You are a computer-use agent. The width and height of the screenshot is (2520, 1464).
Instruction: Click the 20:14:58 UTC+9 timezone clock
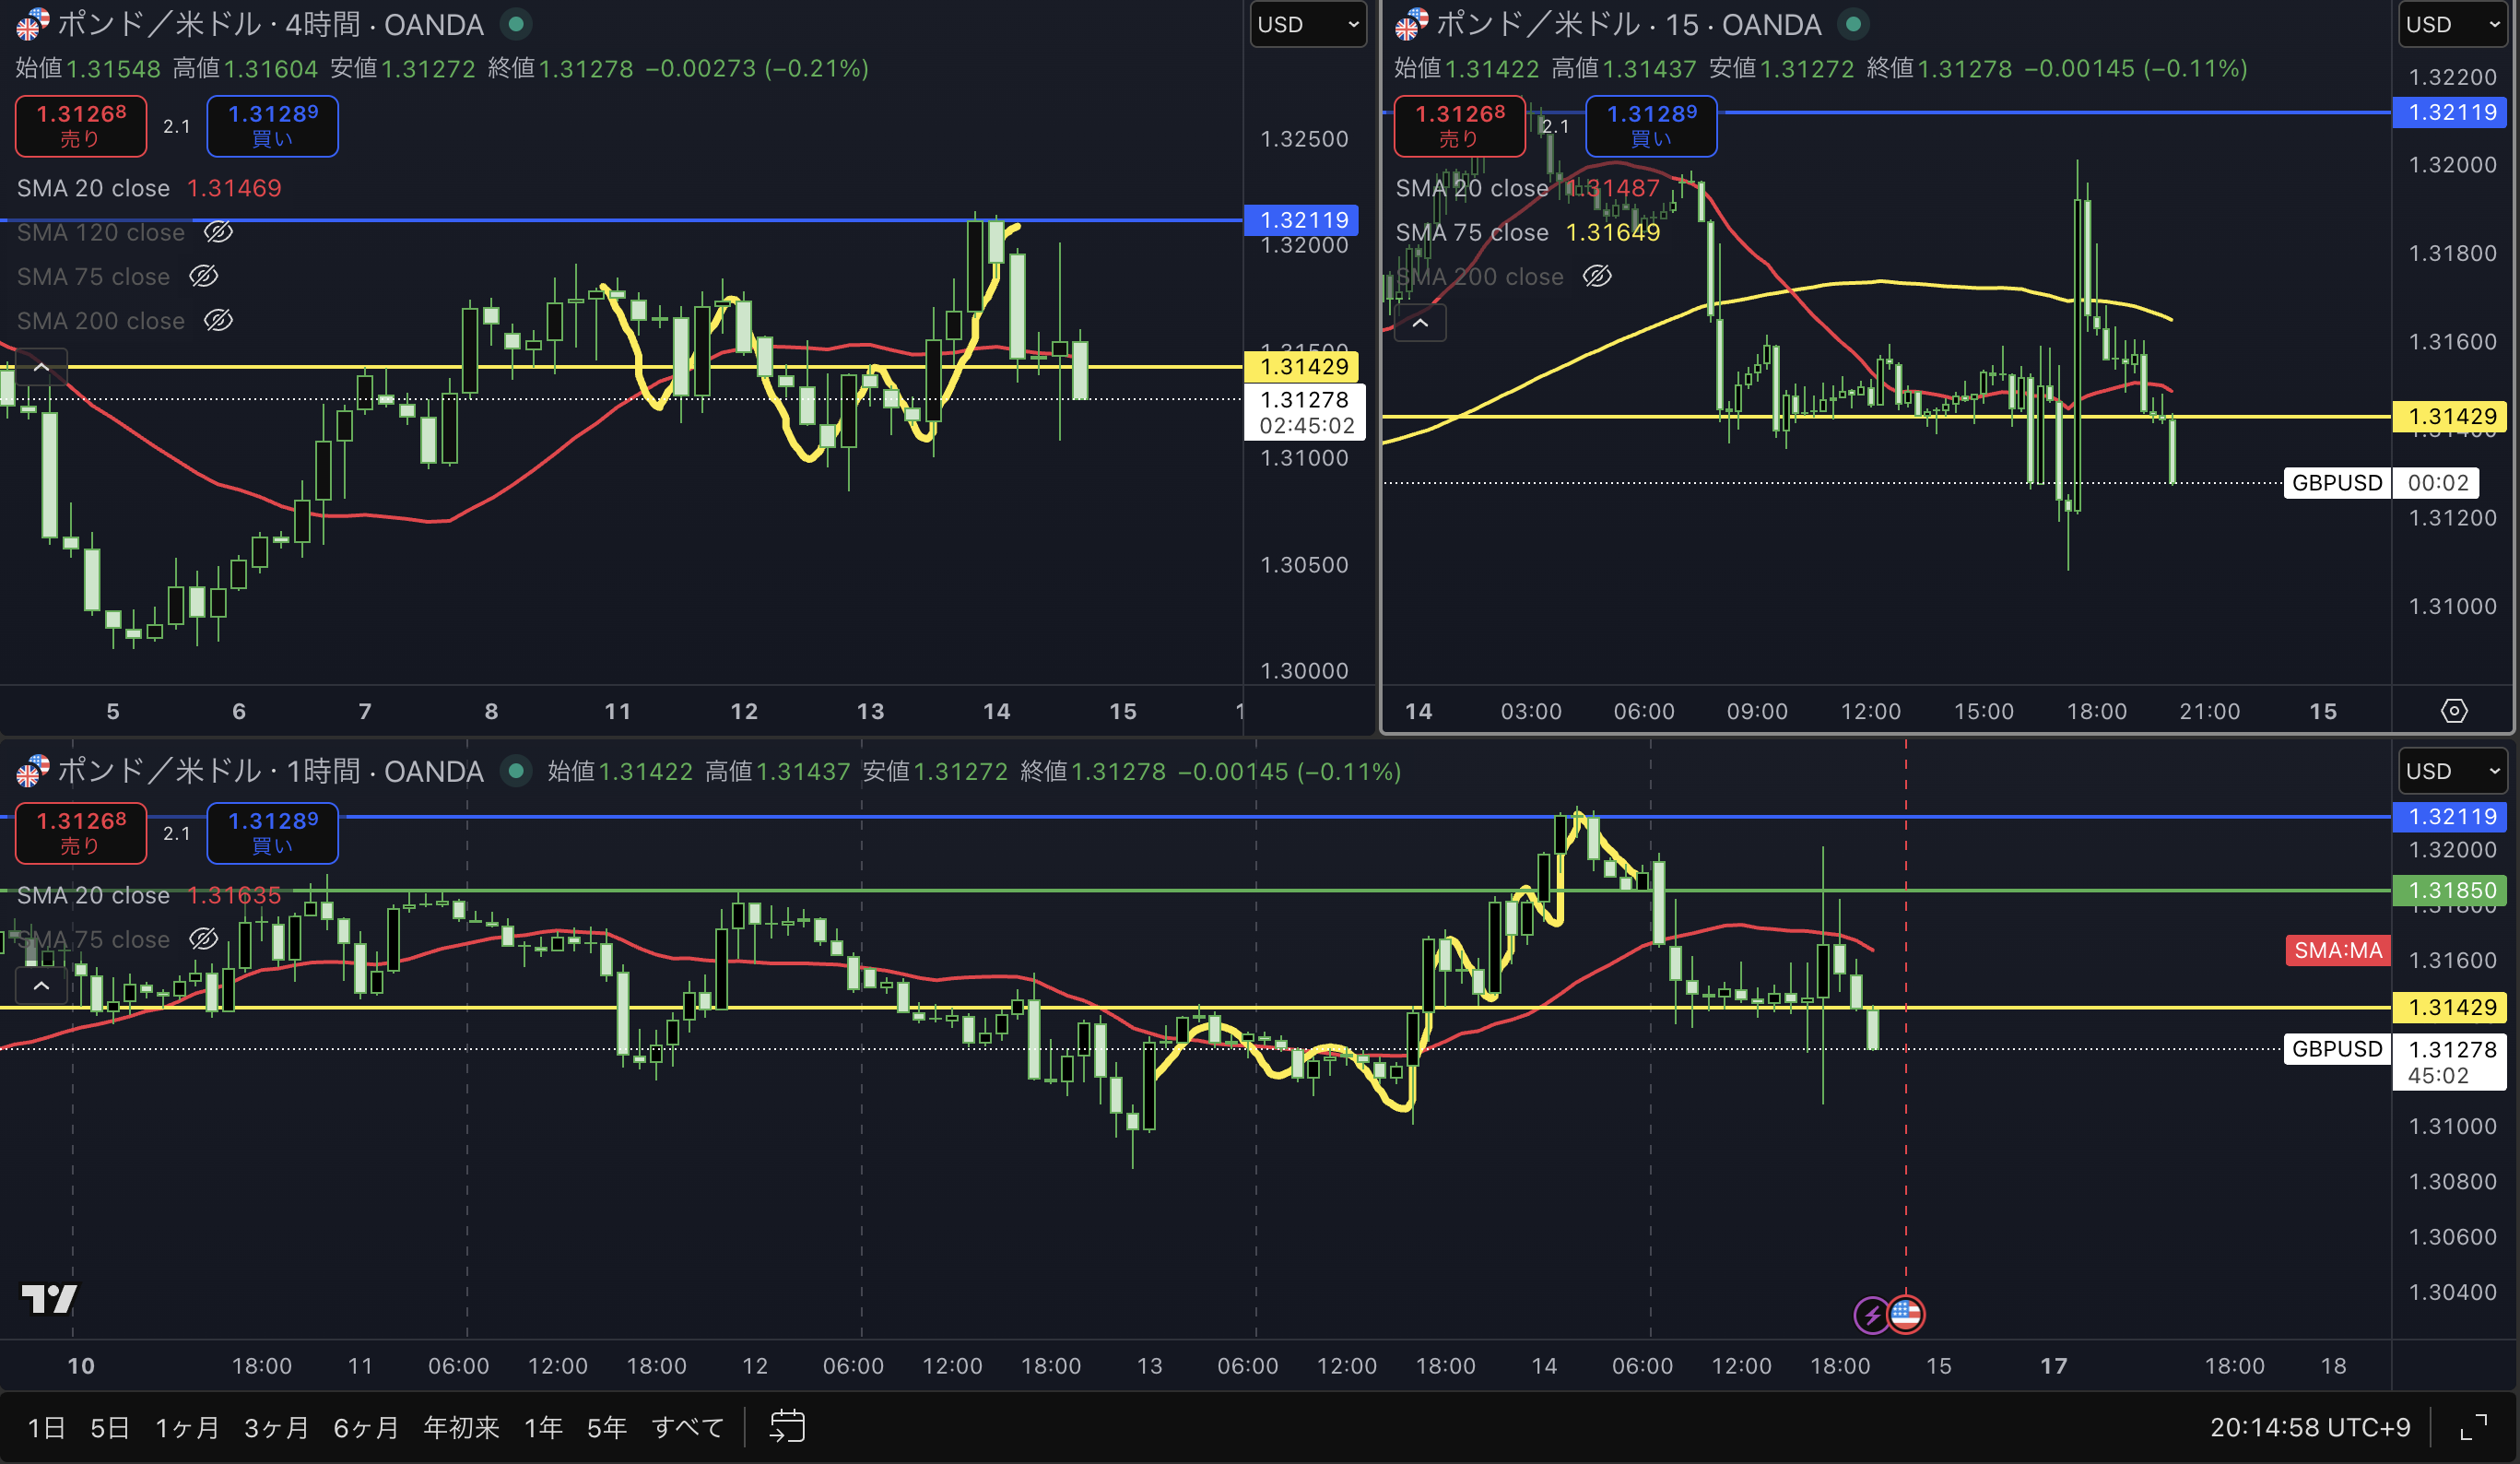point(2309,1427)
